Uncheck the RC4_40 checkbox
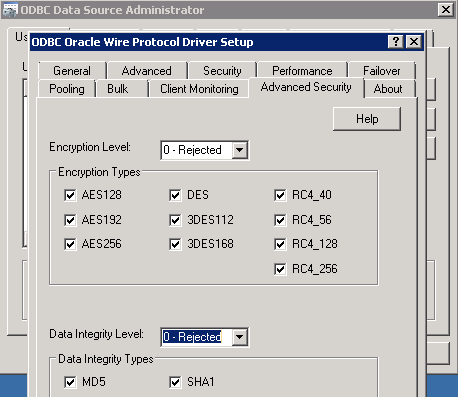The image size is (458, 397). (x=280, y=195)
